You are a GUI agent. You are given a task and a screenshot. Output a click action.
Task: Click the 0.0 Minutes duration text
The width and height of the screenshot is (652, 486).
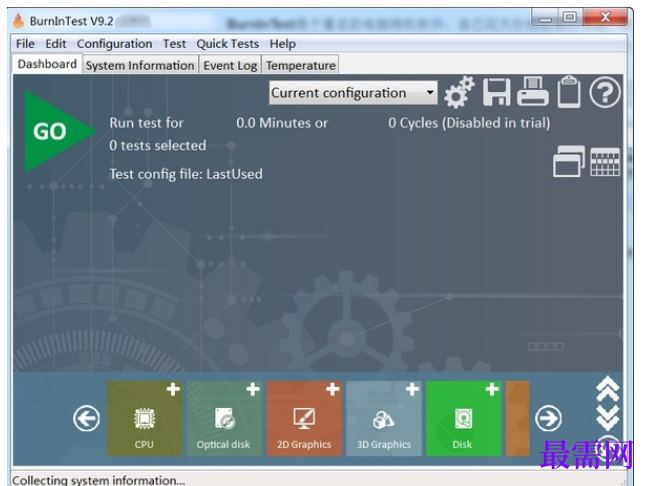coord(282,123)
